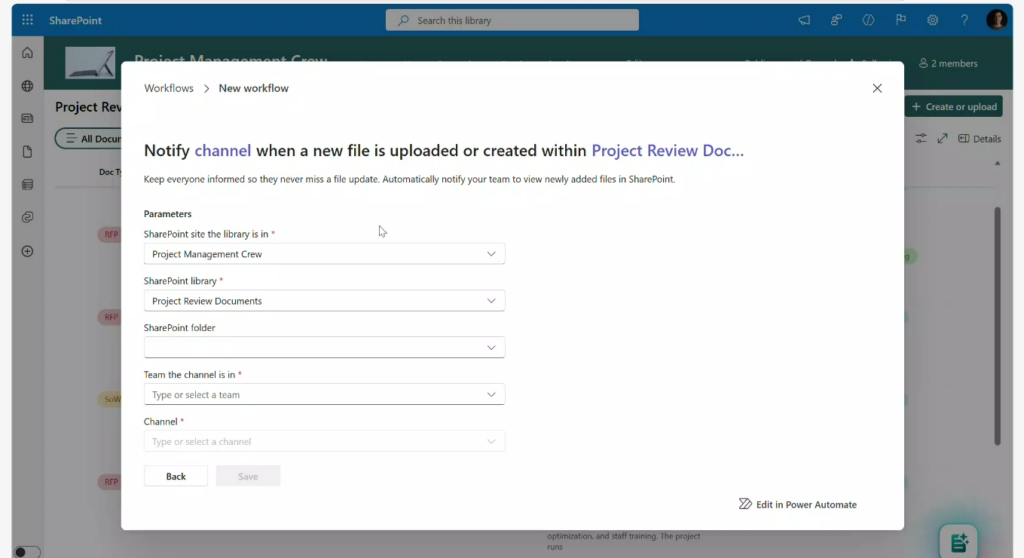This screenshot has width=1024, height=558.
Task: Open the files page icon in sidebar
Action: click(27, 152)
